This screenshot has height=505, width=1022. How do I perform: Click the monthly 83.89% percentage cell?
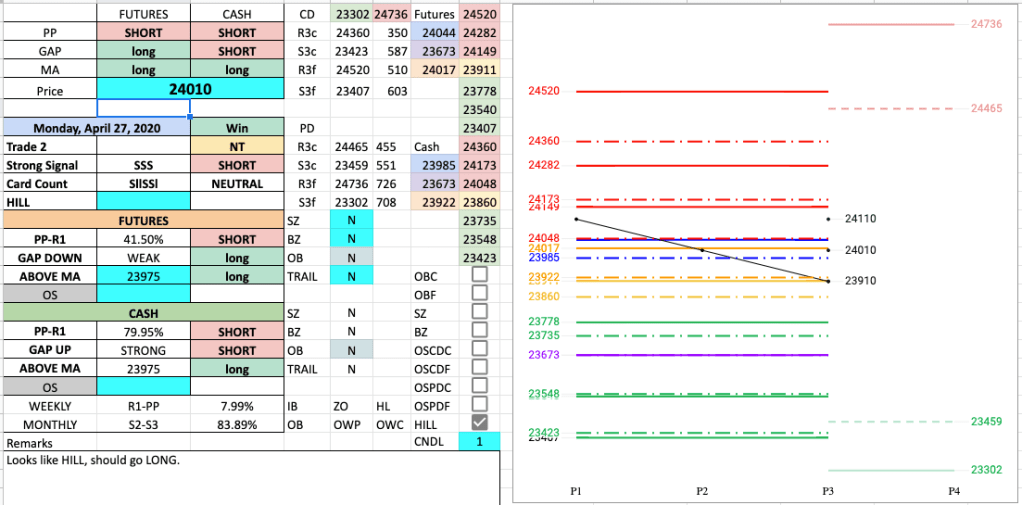(x=237, y=424)
